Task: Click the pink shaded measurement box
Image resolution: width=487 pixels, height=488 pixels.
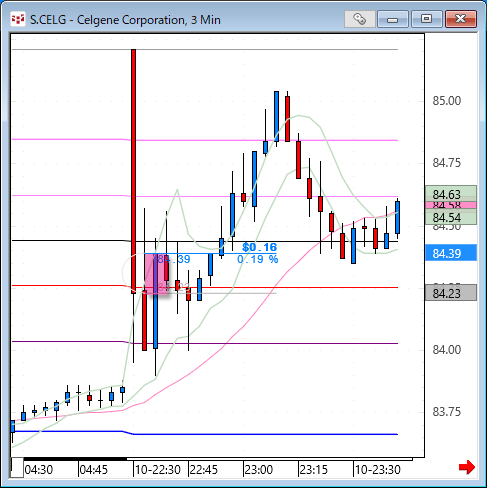Action: pyautogui.click(x=157, y=273)
